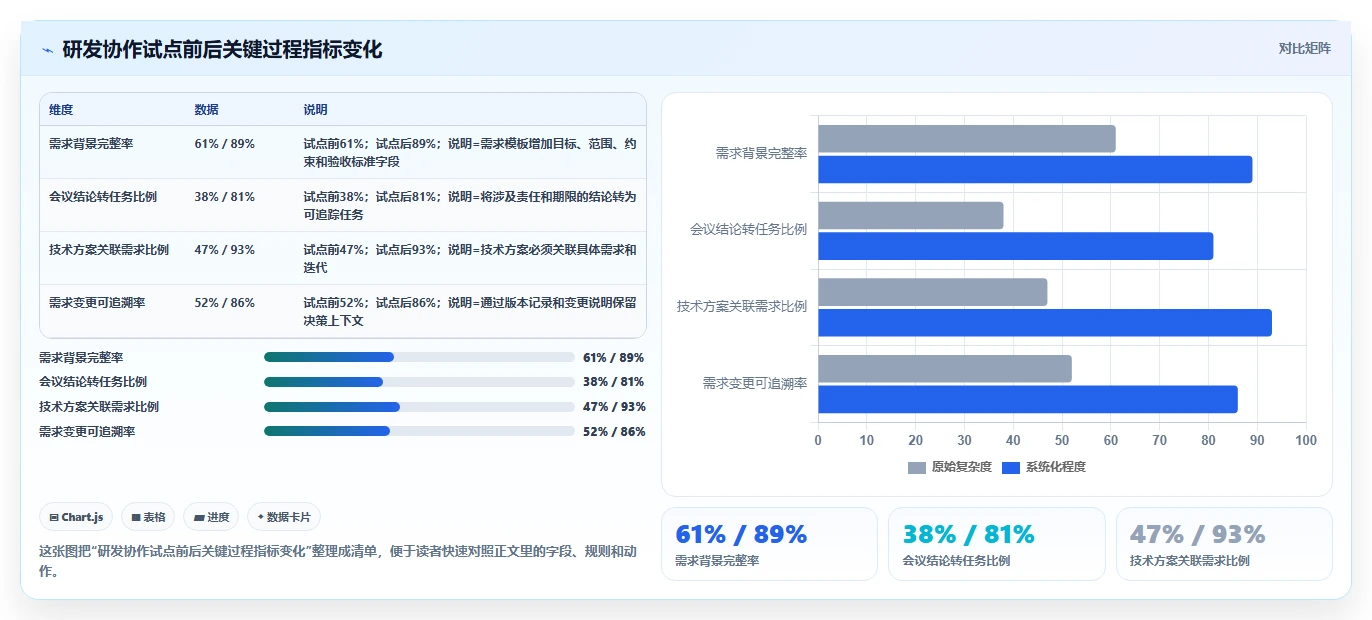Click gray bar for 技术方案关联需求比例 in chart
The image size is (1372, 620).
[x=933, y=292]
